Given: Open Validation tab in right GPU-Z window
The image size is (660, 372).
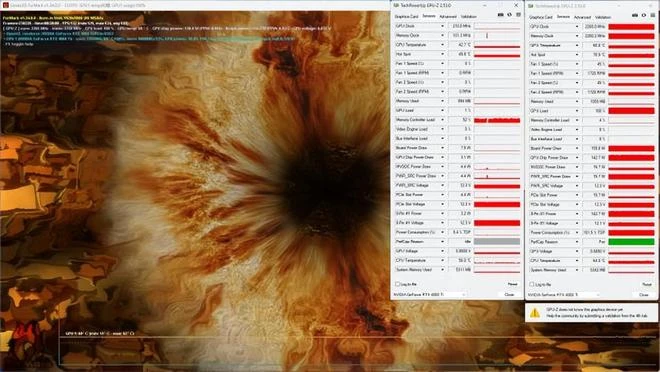Looking at the screenshot, I should pos(603,17).
